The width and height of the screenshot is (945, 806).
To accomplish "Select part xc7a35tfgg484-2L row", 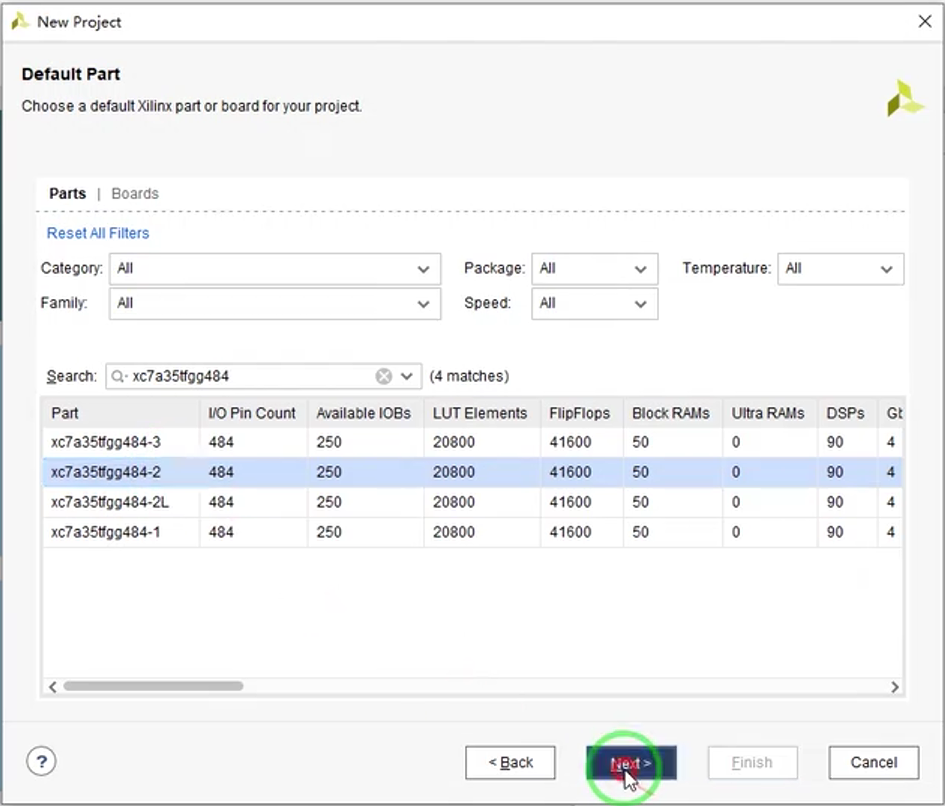I will 472,502.
